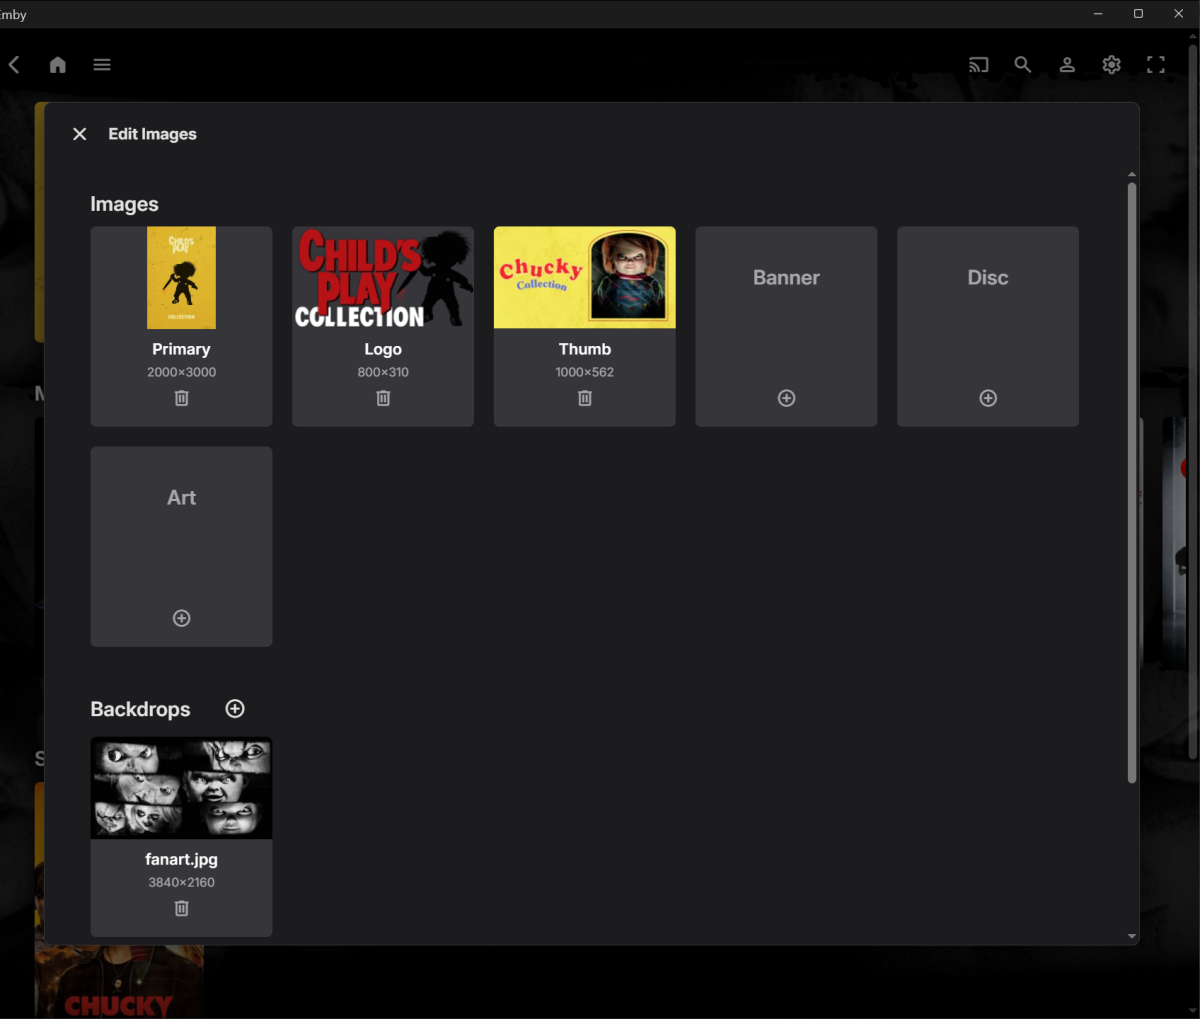The height and width of the screenshot is (1019, 1200).
Task: Open the settings gear
Action: [1112, 65]
